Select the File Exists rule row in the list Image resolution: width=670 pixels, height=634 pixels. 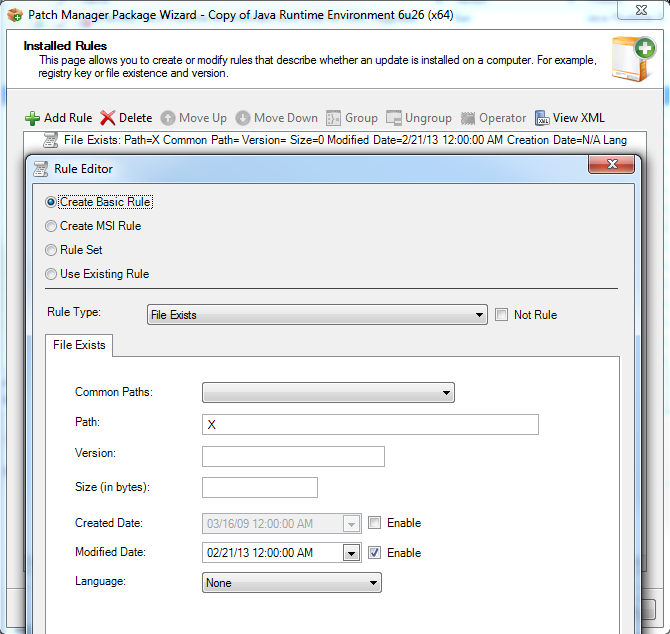[335, 140]
